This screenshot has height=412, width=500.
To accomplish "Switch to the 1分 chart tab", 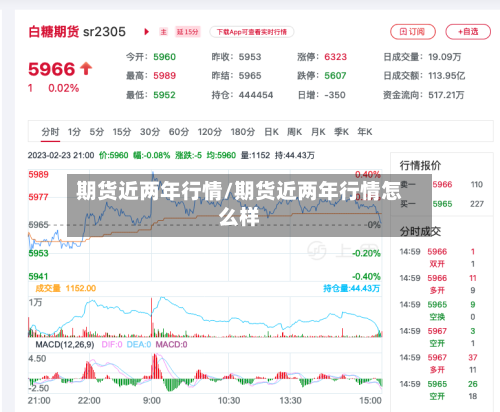I will click(x=74, y=132).
